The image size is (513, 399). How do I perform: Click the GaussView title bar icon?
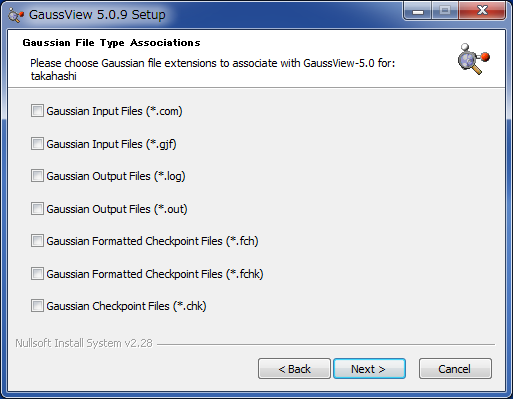[16, 15]
